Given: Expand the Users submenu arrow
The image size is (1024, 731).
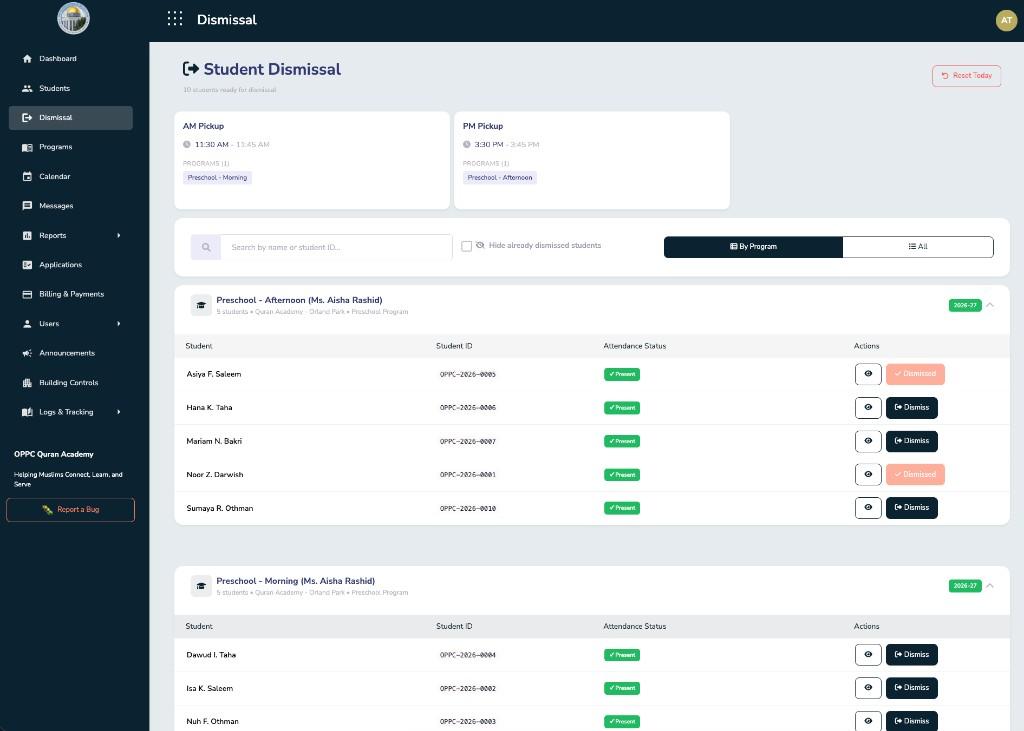Looking at the screenshot, I should tap(118, 324).
